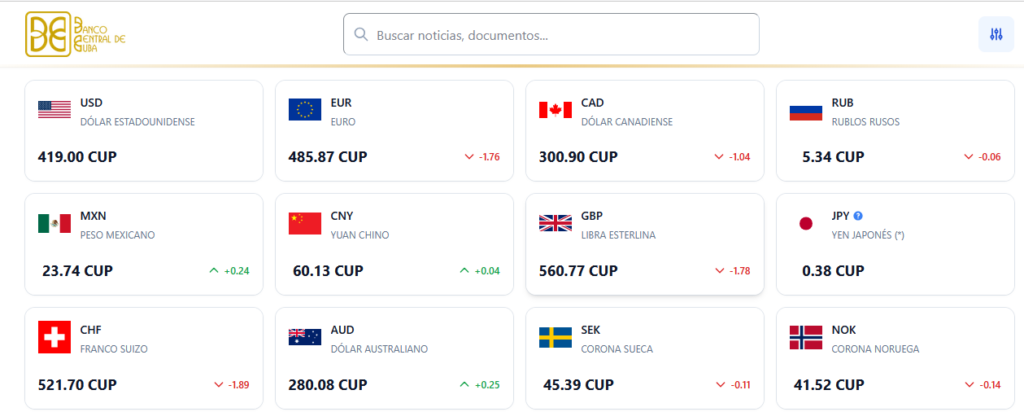Select the SEK Corona Sueca card

644,358
